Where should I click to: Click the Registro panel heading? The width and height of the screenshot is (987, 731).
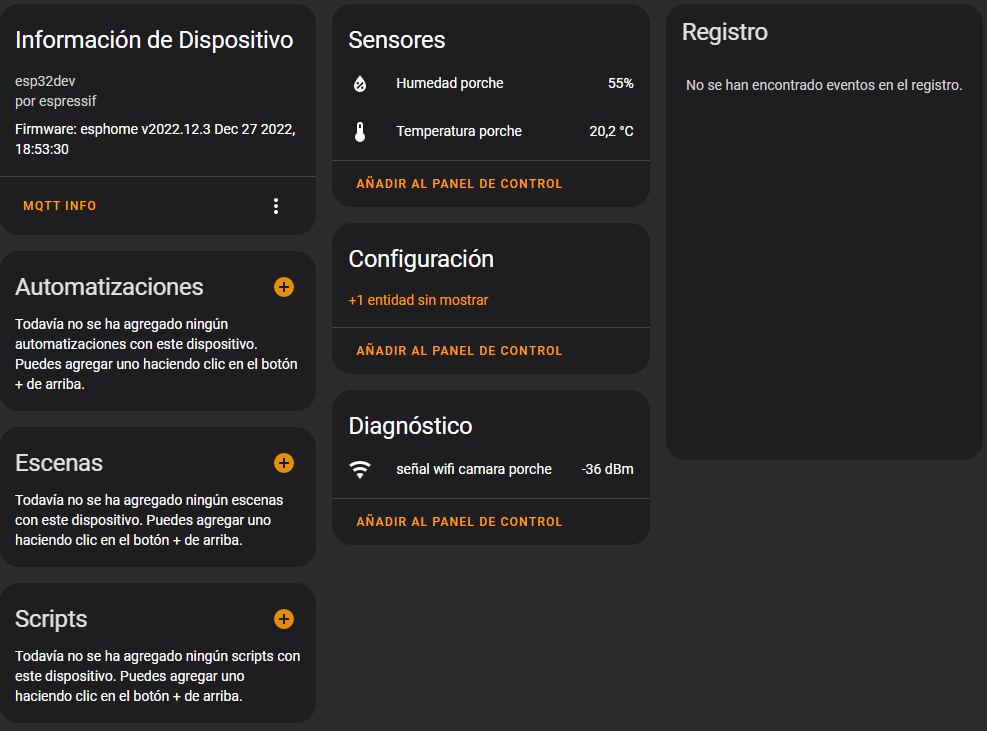pyautogui.click(x=725, y=32)
